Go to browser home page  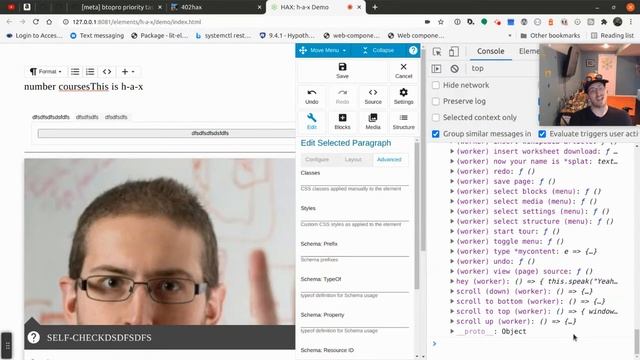point(49,22)
